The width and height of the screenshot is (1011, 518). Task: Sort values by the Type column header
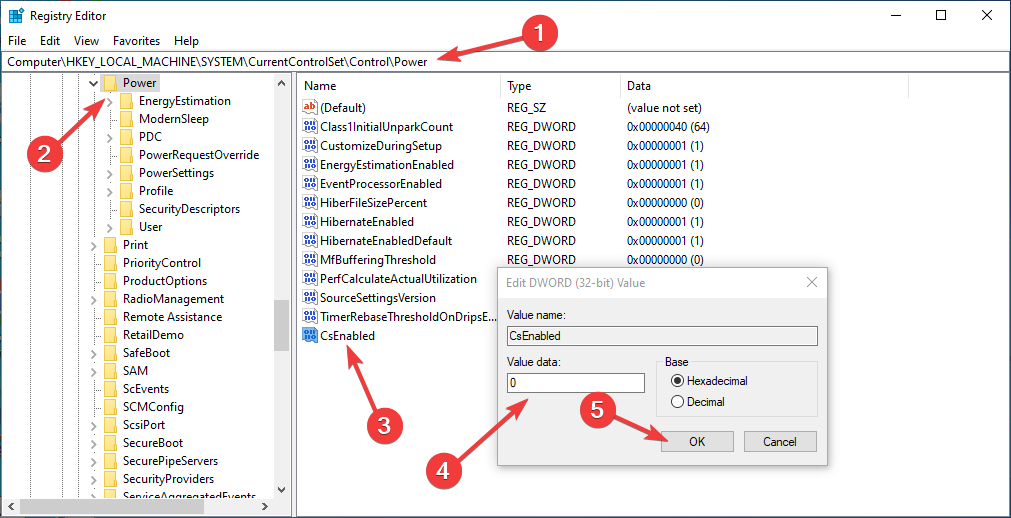tap(560, 86)
